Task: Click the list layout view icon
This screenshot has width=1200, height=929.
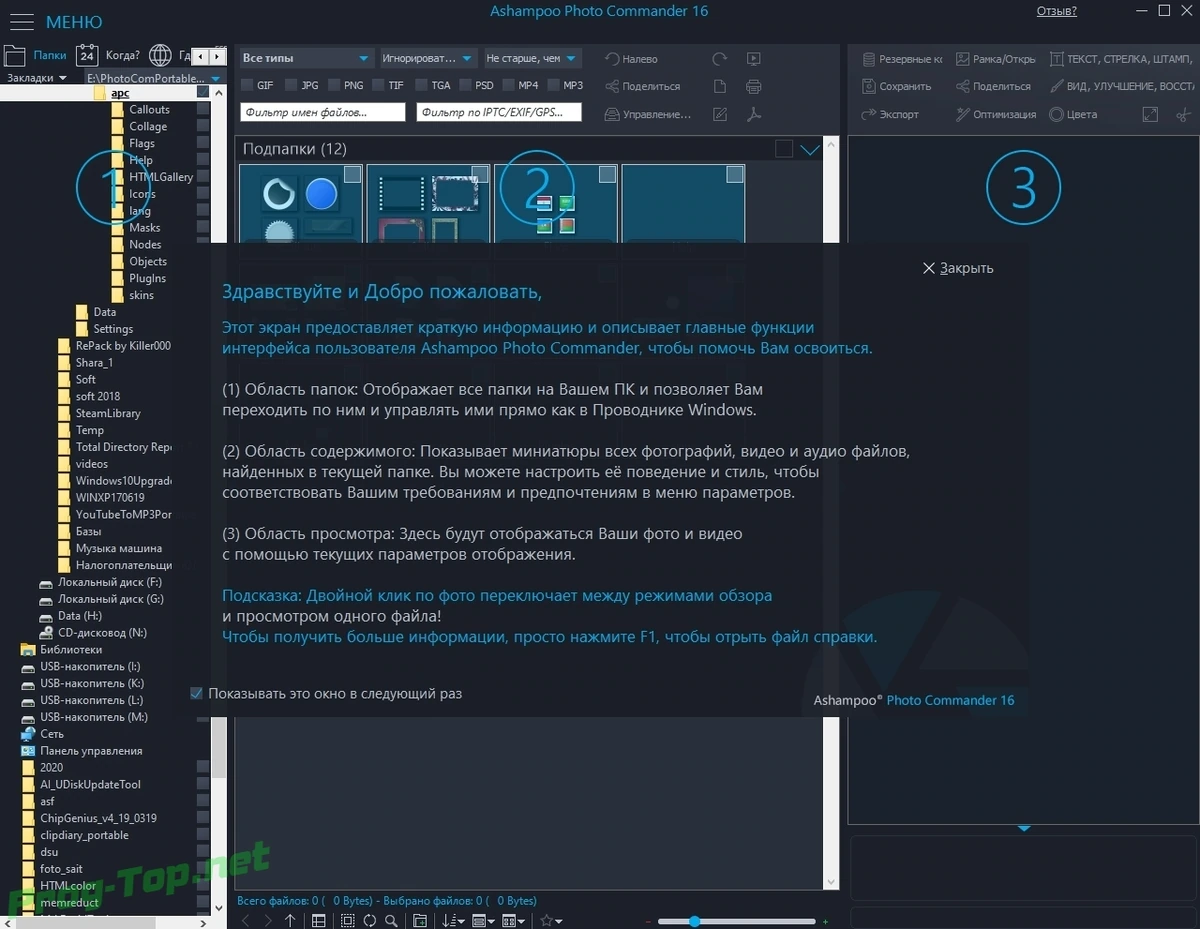Action: click(318, 920)
